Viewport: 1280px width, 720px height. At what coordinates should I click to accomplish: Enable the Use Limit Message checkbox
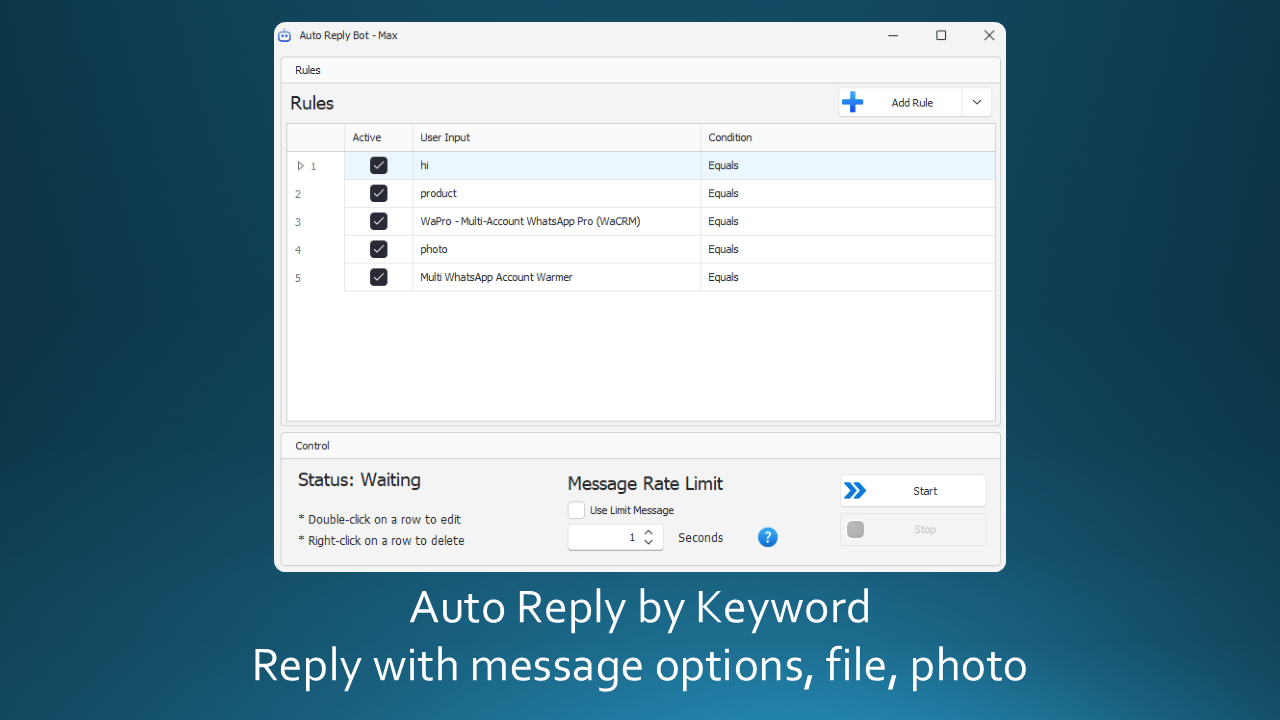[x=576, y=510]
